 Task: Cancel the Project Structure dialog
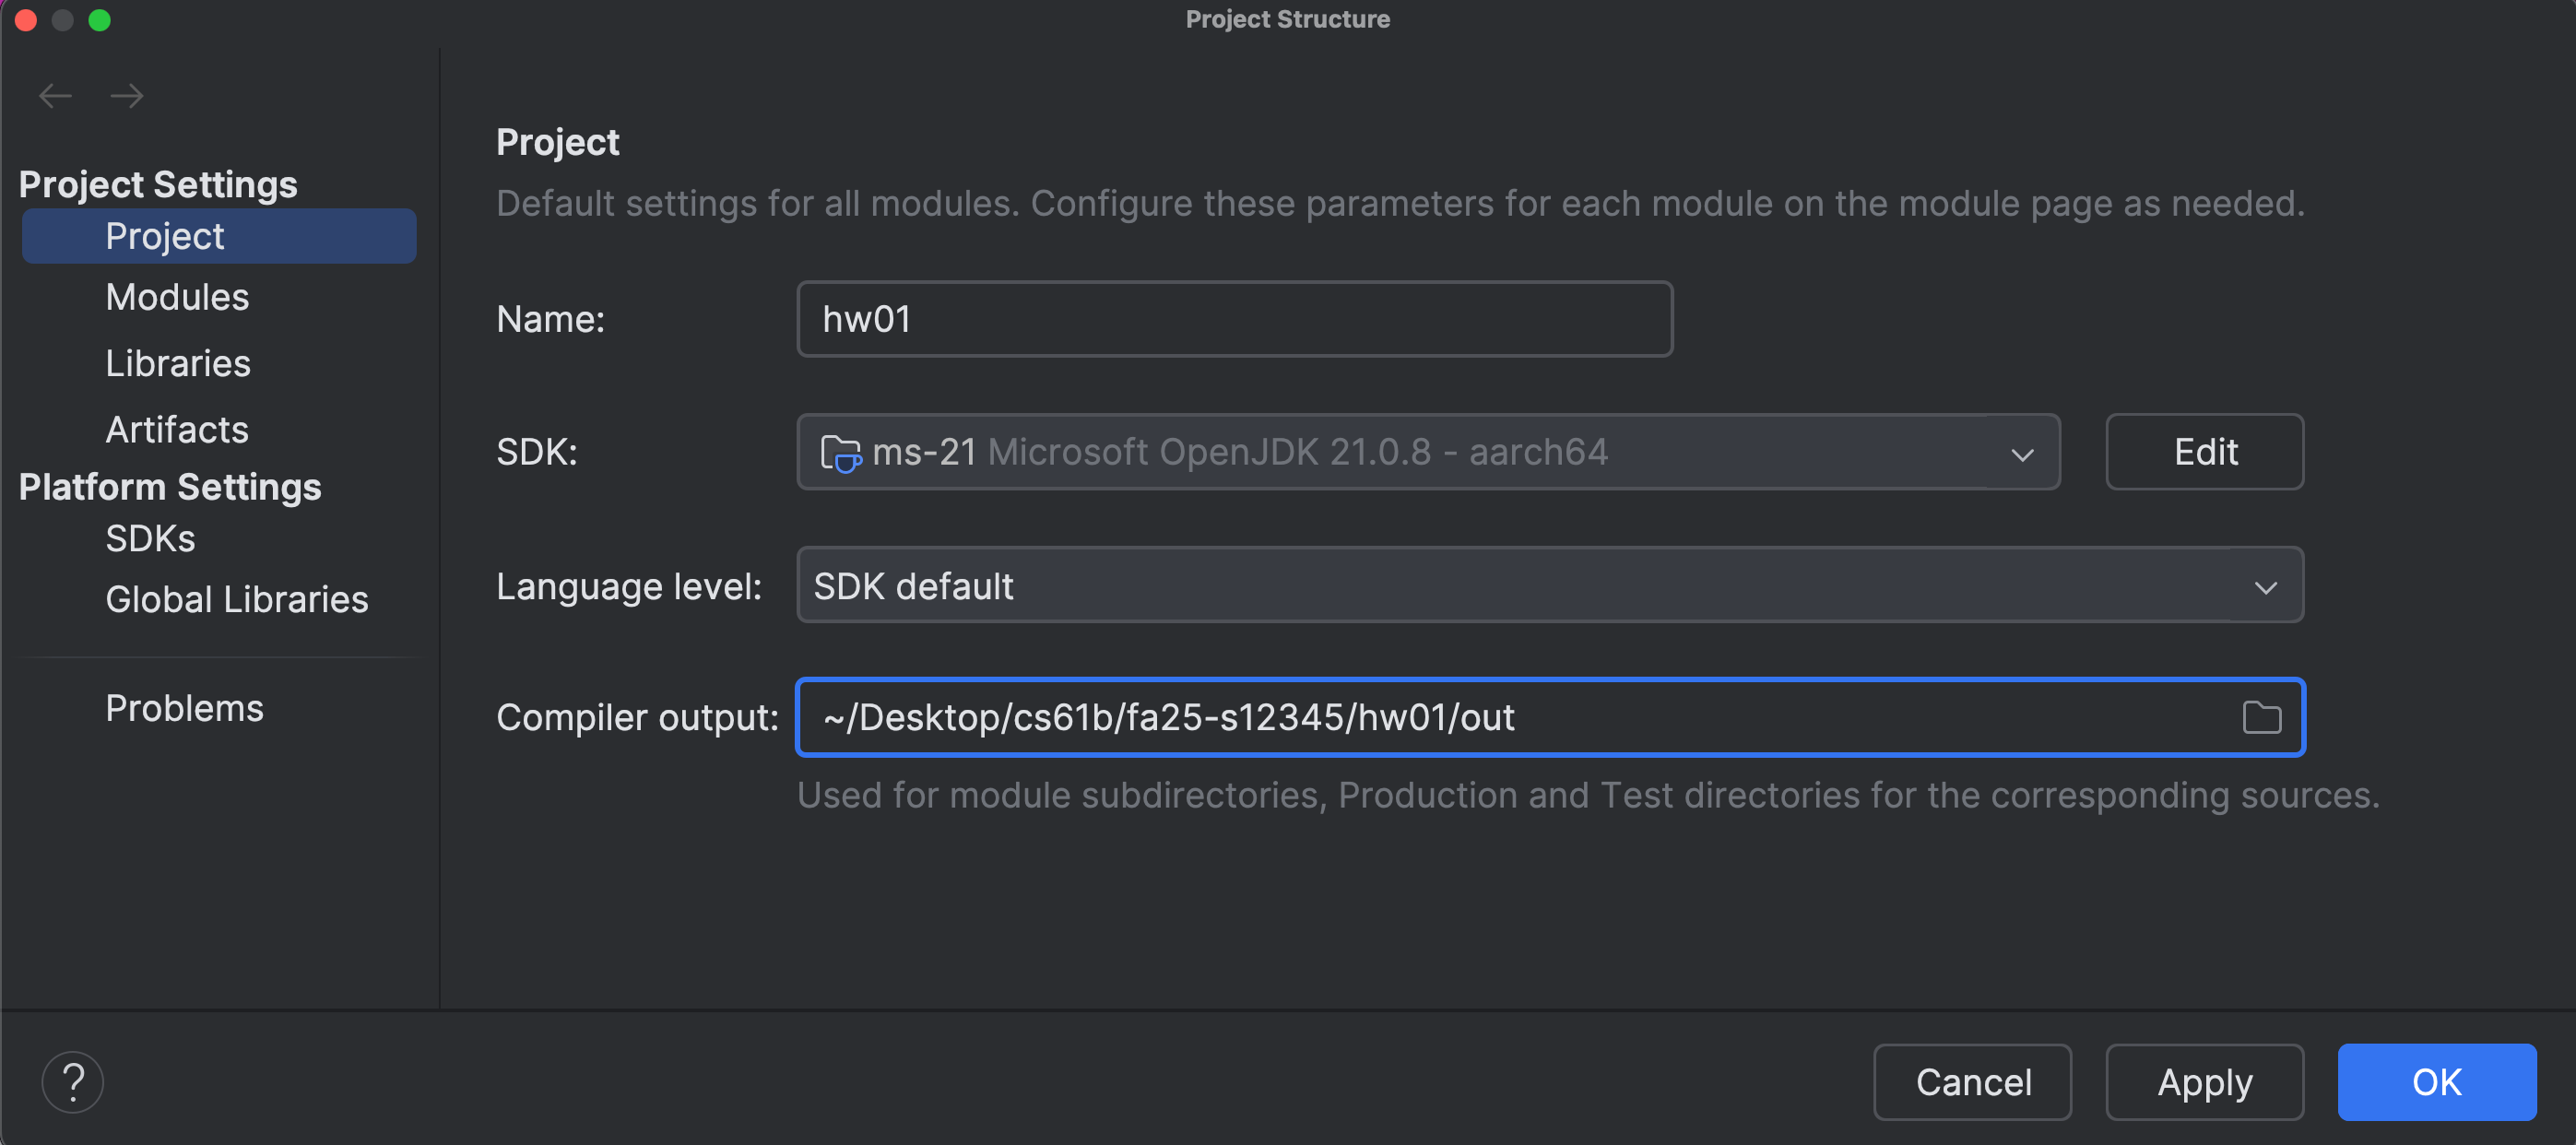[x=1972, y=1081]
